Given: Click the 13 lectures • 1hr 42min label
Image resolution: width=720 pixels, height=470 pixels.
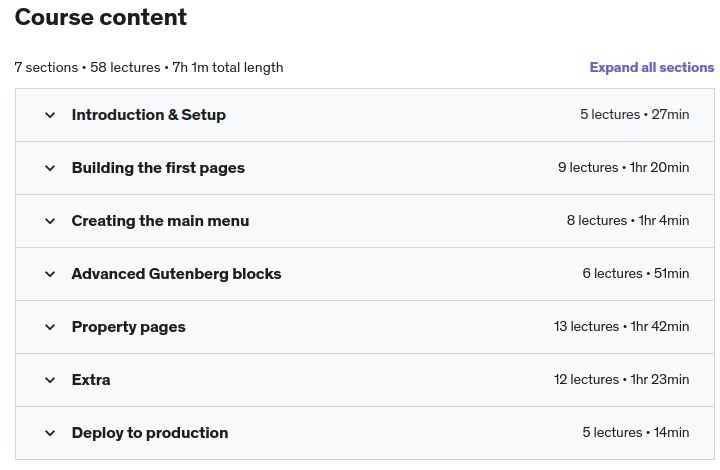Looking at the screenshot, I should (621, 327).
